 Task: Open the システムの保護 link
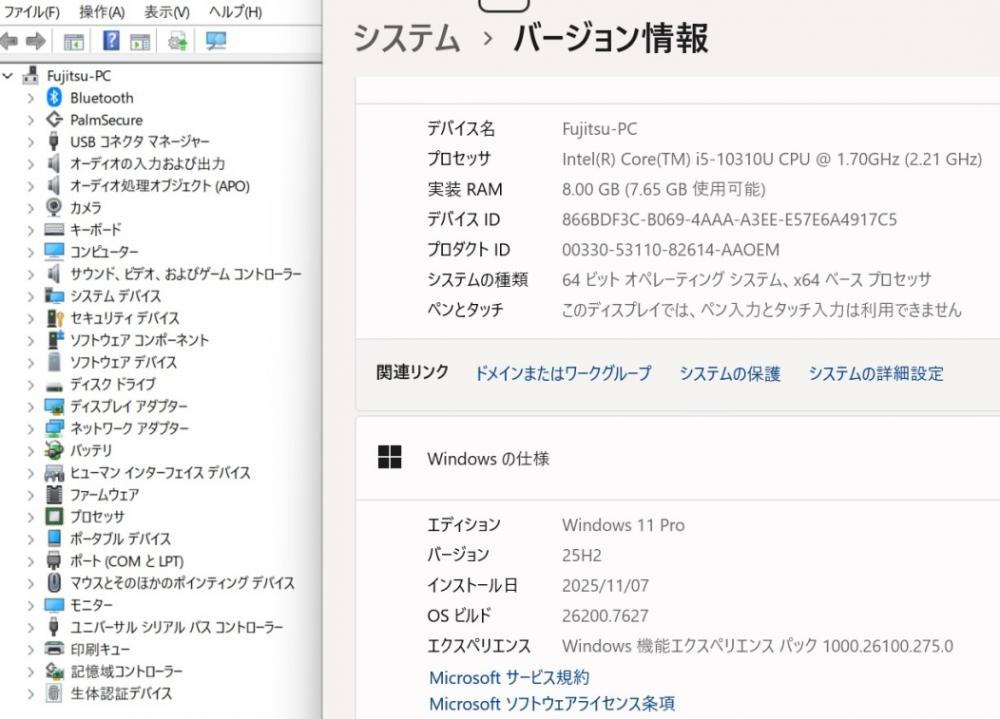click(729, 374)
